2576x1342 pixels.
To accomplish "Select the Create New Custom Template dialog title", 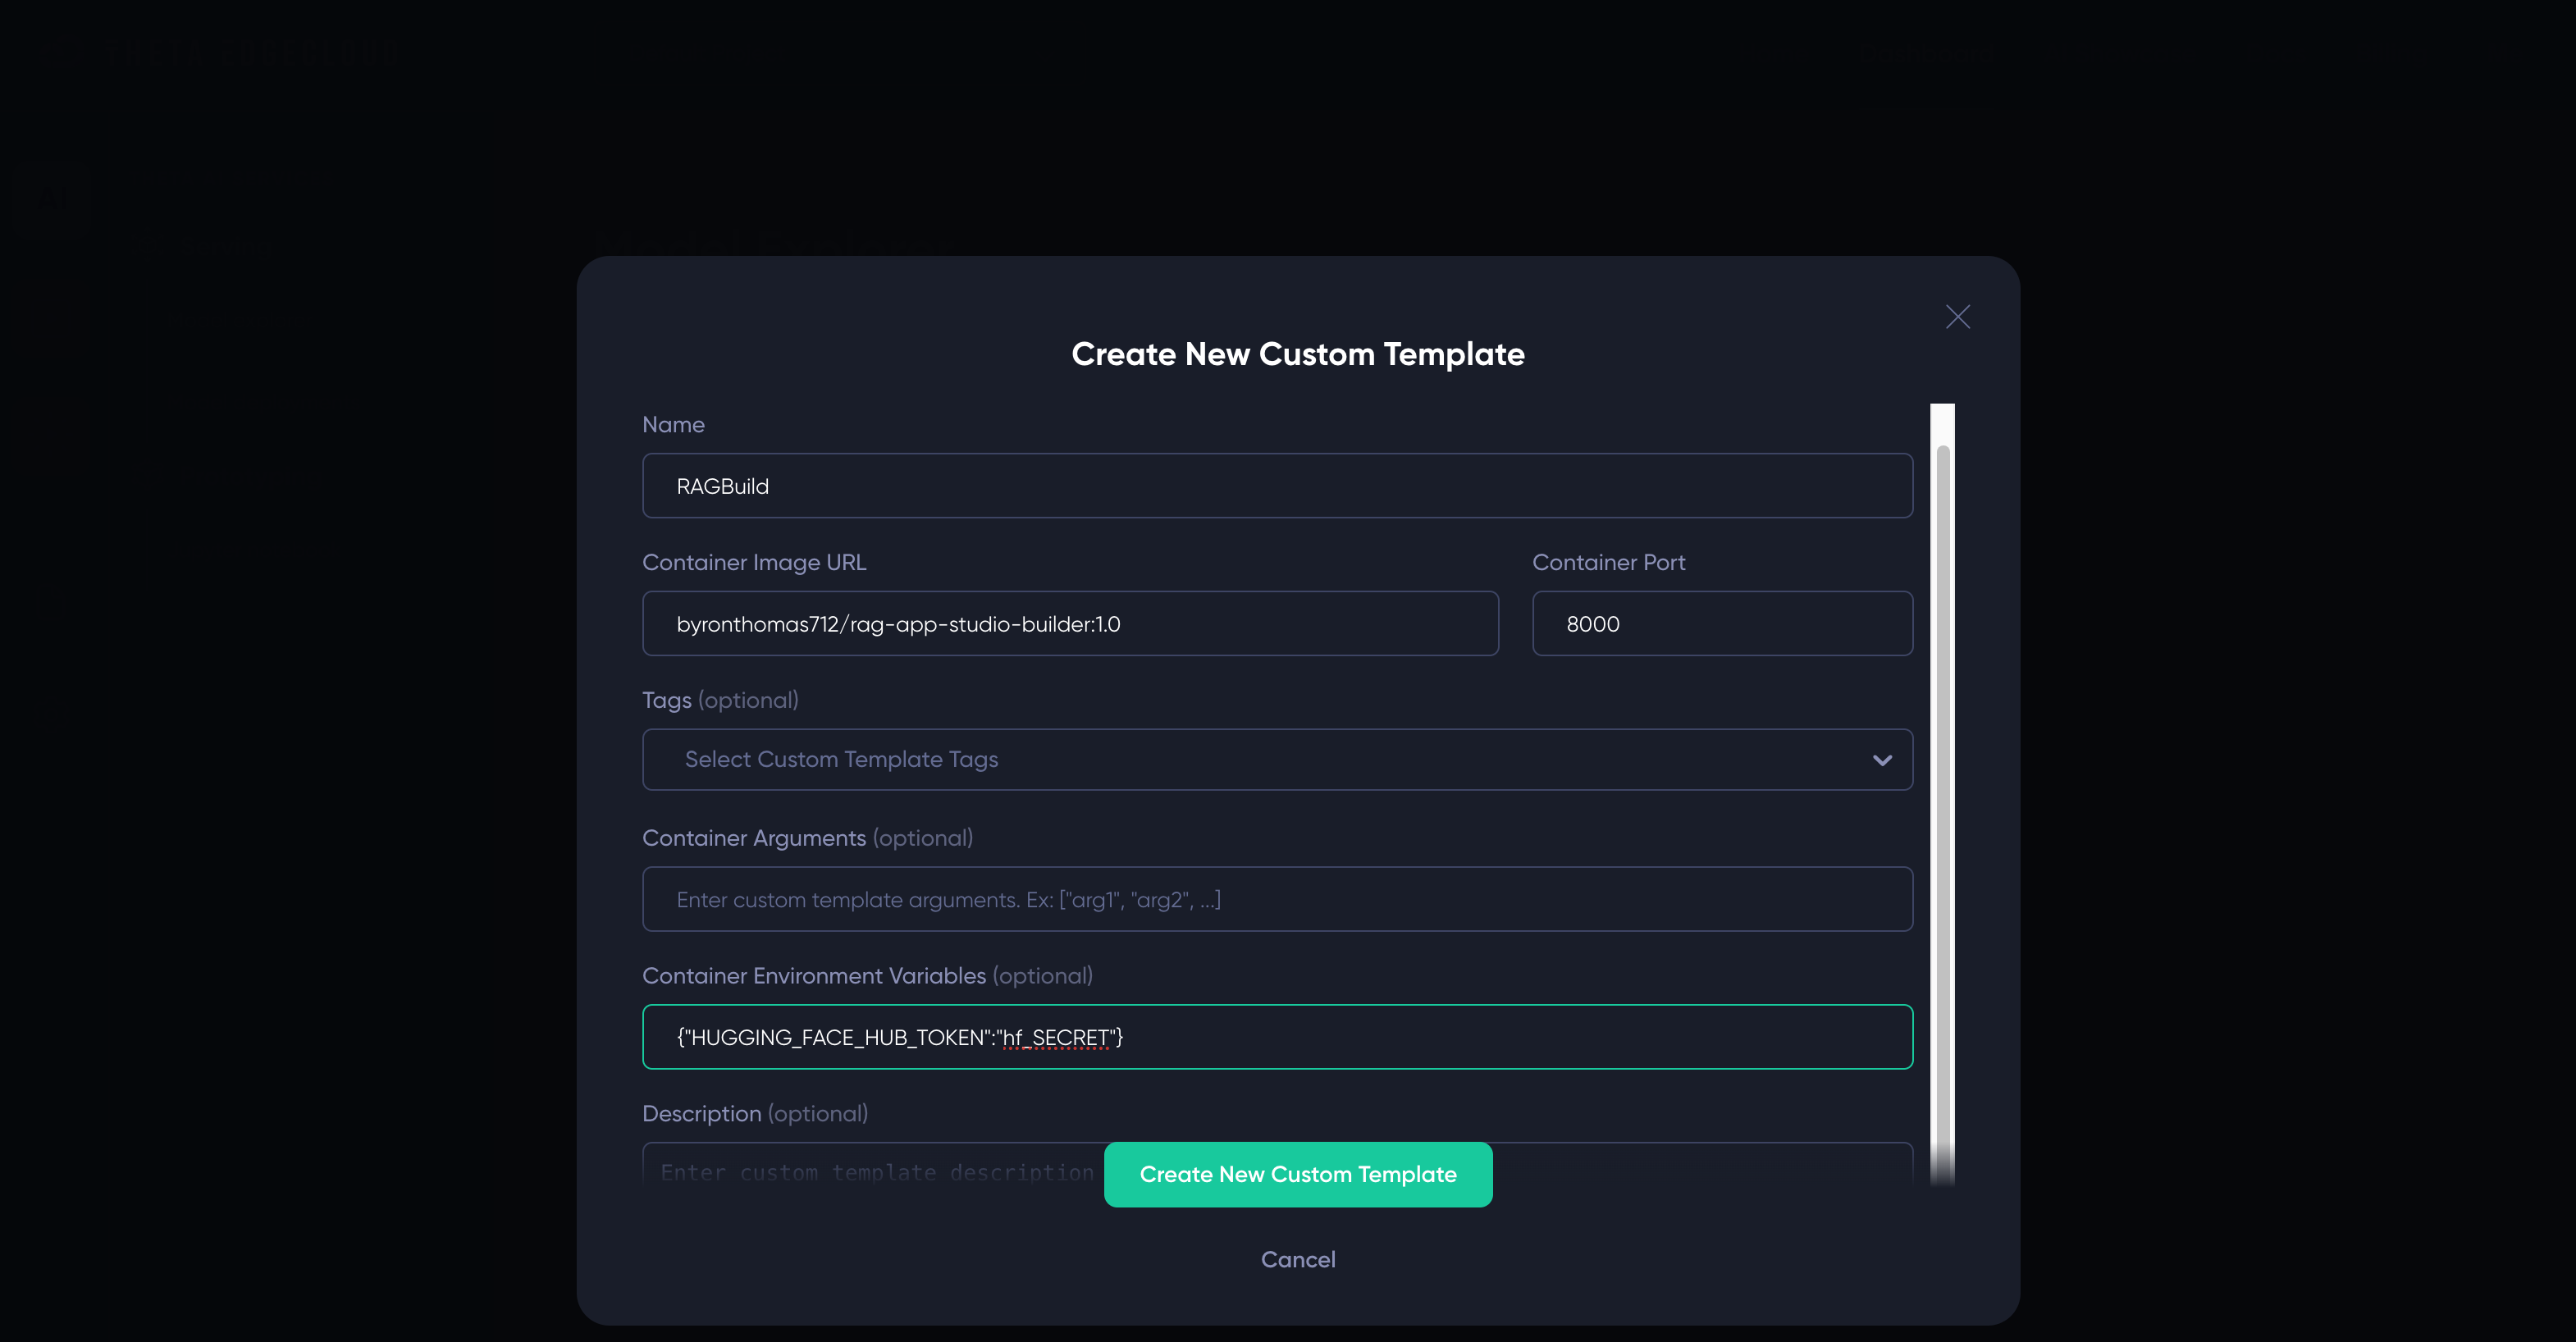I will (x=1298, y=354).
